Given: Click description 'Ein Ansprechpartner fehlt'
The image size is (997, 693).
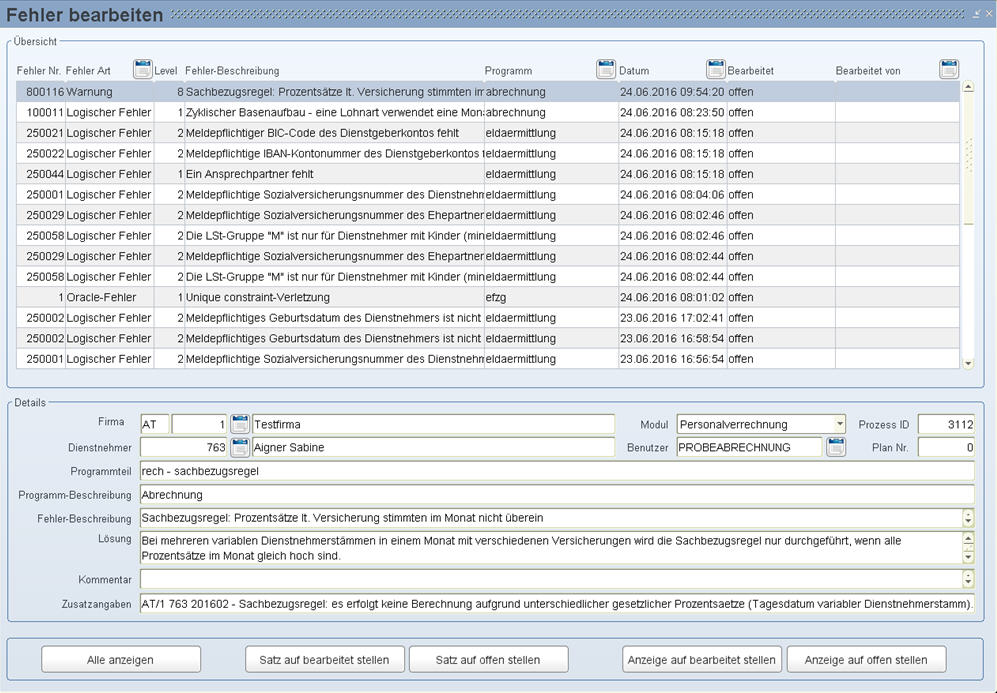Looking at the screenshot, I should [x=334, y=174].
